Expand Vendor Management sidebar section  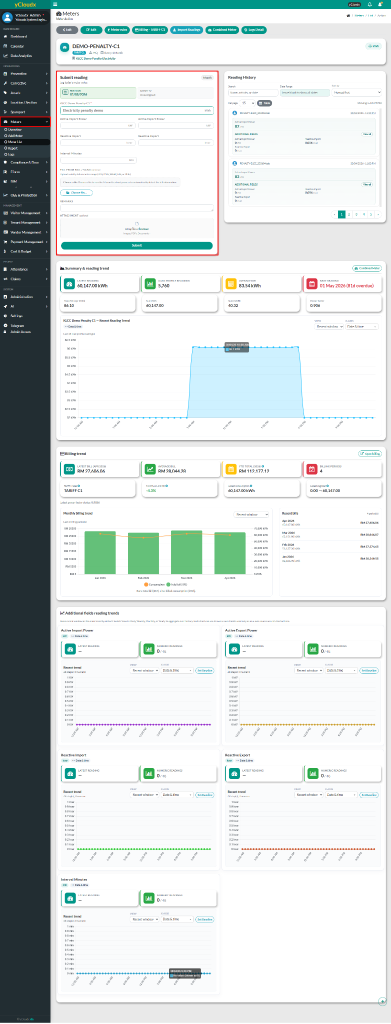coord(25,232)
